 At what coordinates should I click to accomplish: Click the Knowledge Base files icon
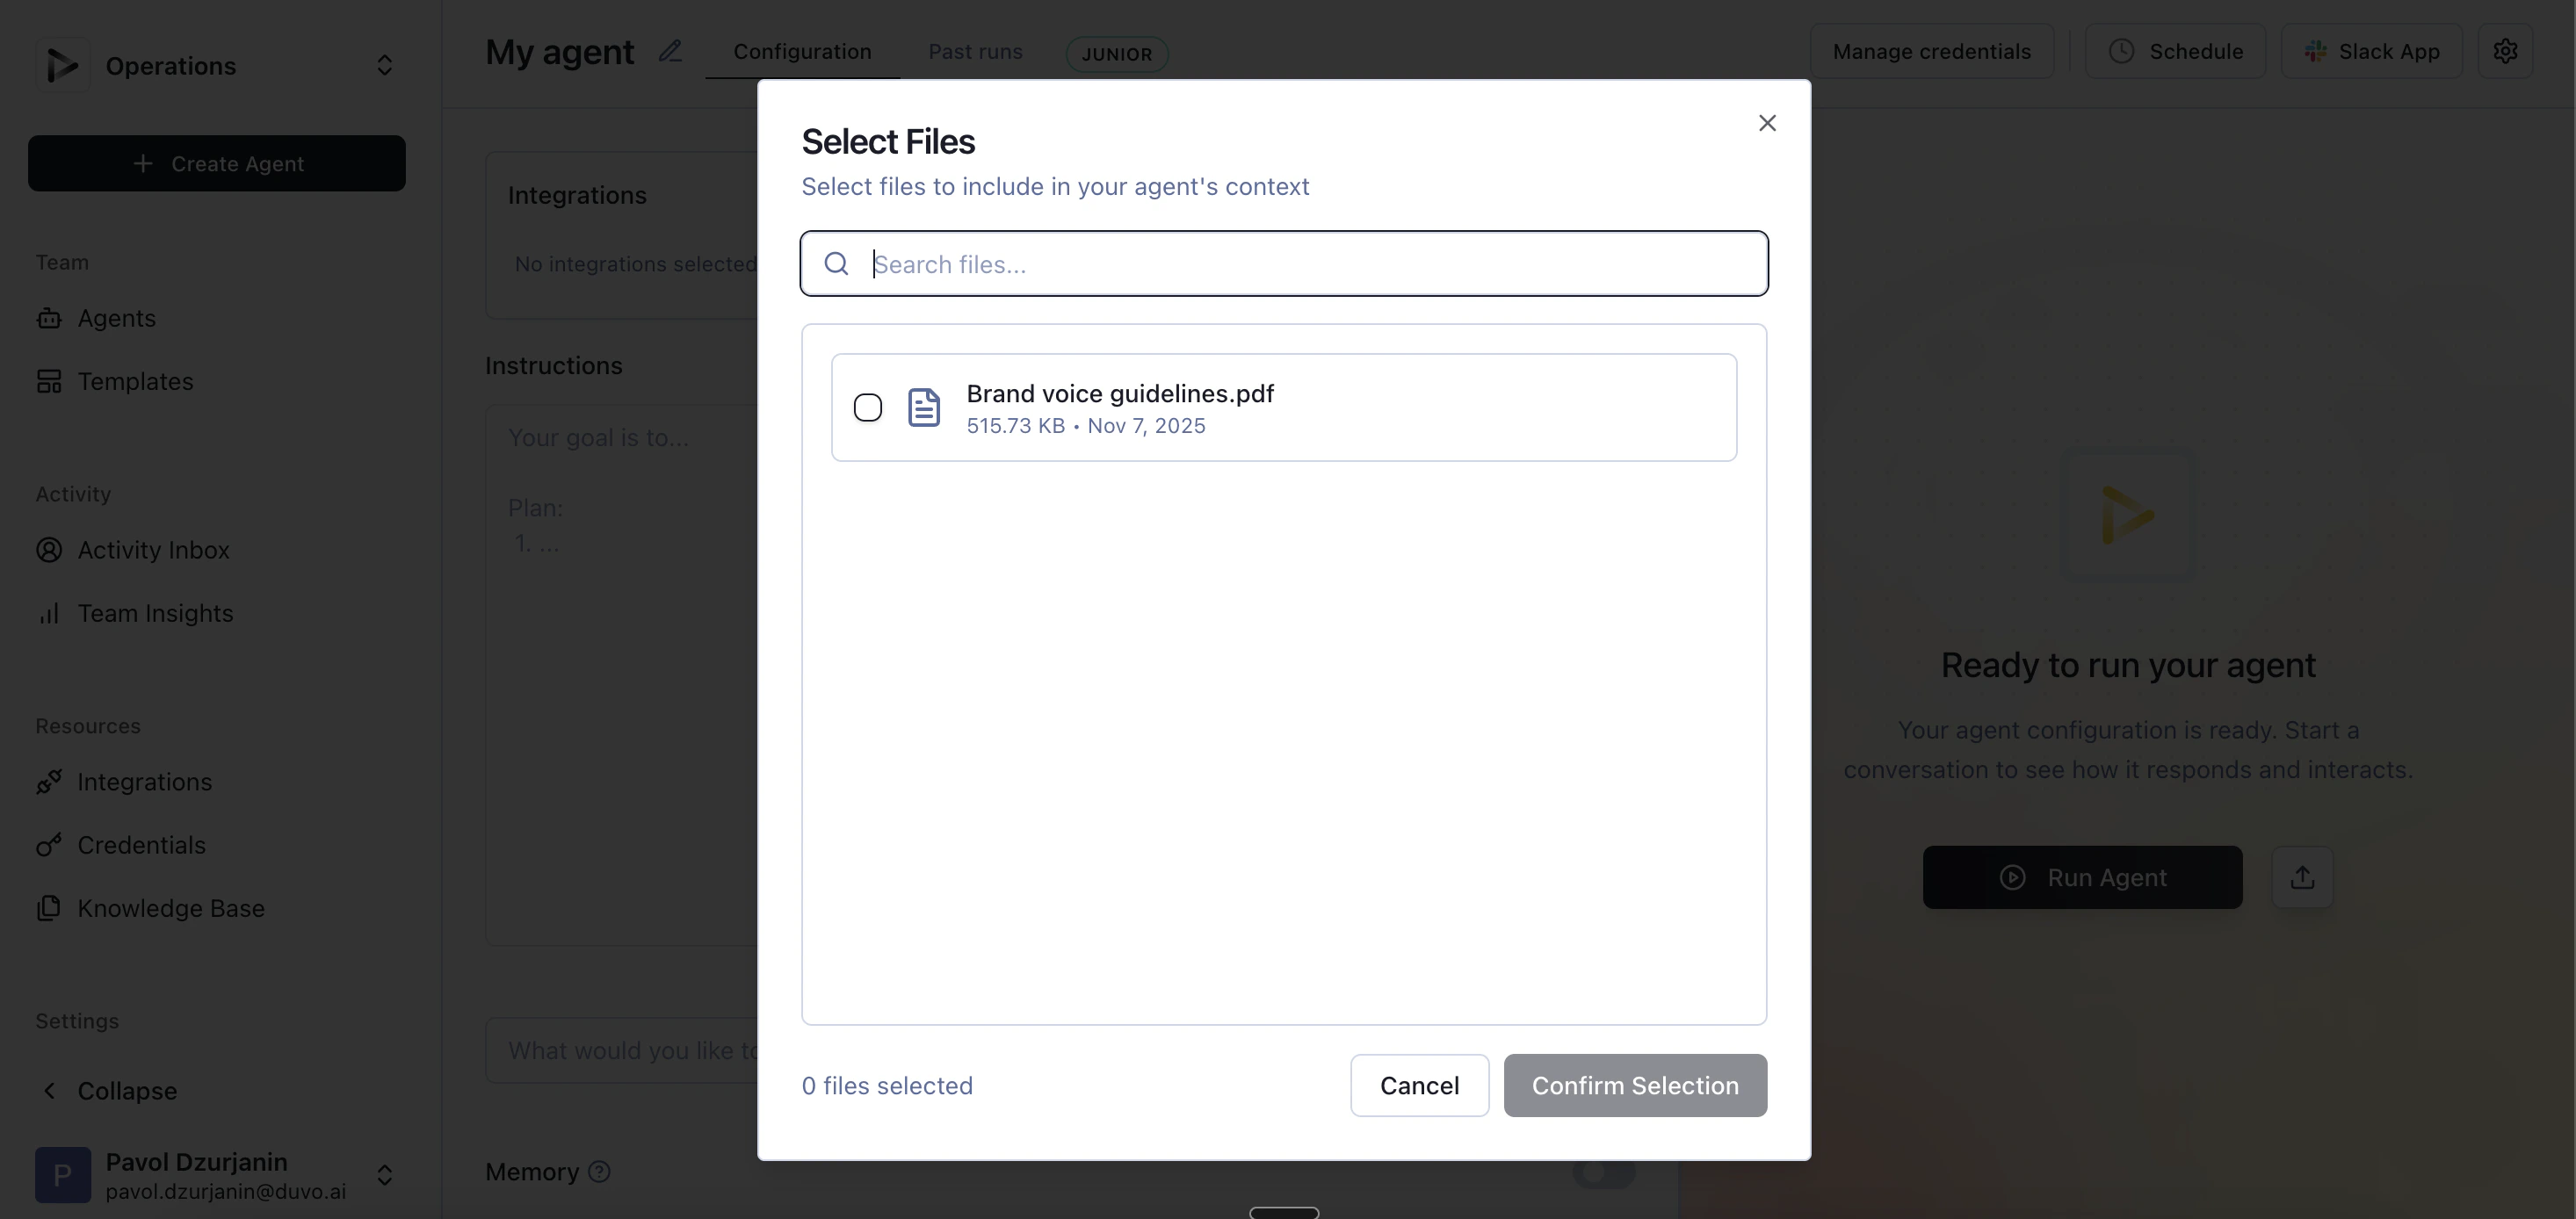[49, 908]
